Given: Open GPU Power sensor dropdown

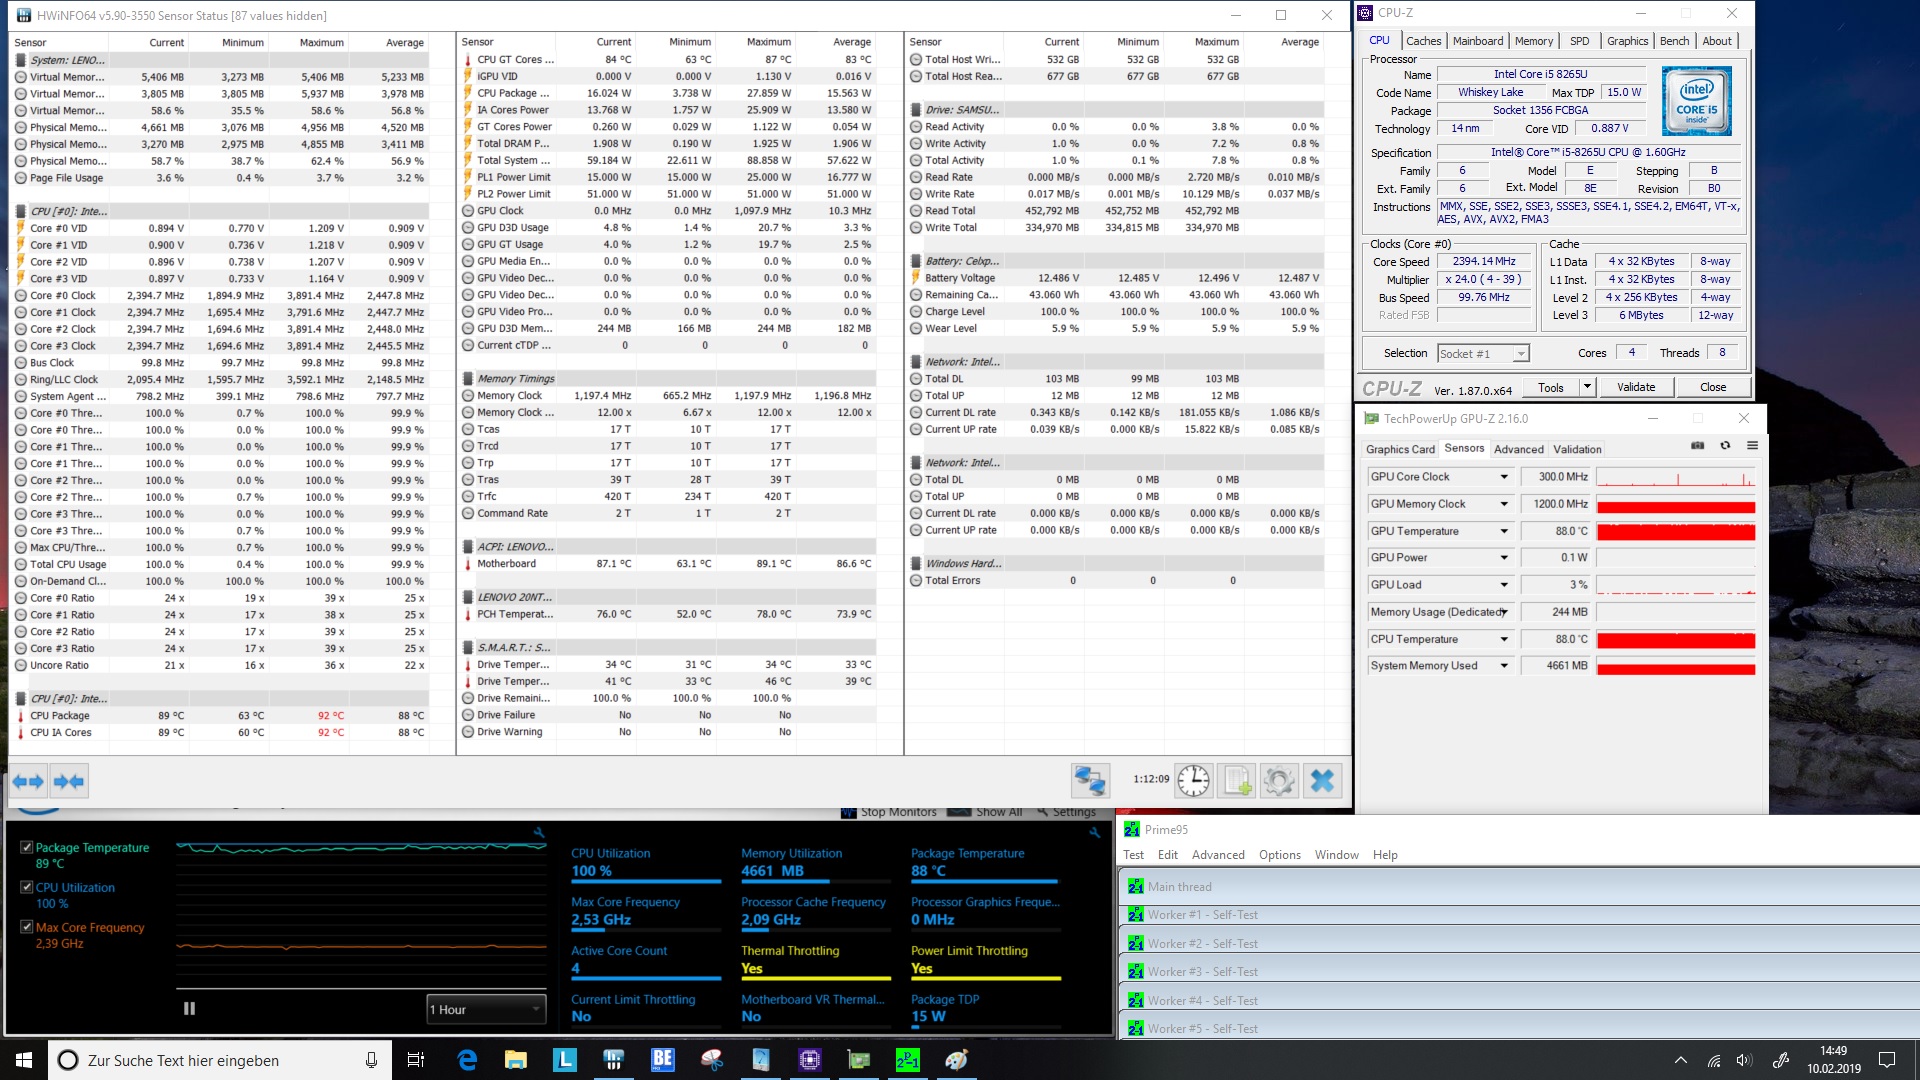Looking at the screenshot, I should tap(1504, 558).
